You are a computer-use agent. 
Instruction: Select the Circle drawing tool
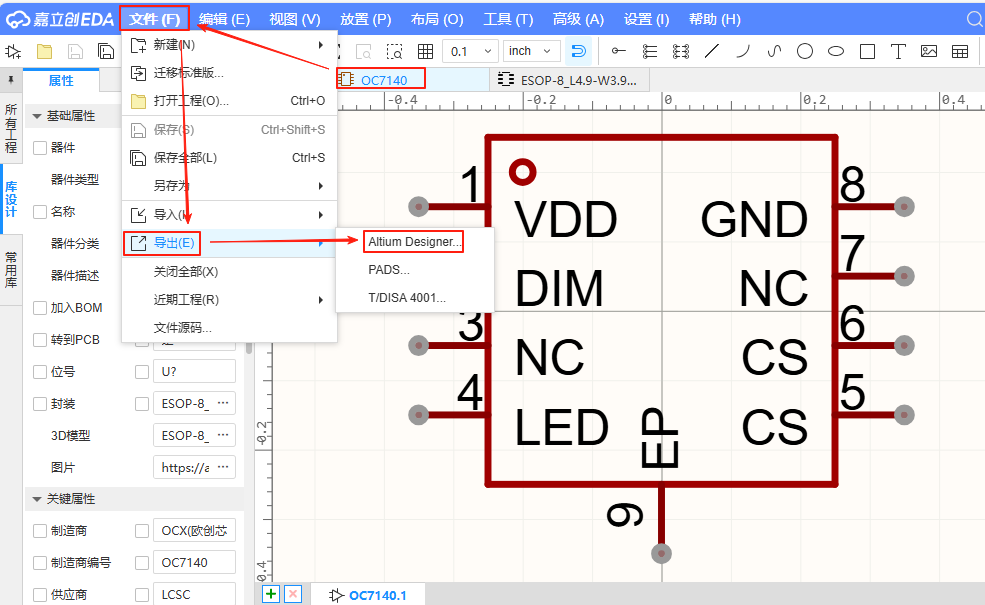click(806, 50)
